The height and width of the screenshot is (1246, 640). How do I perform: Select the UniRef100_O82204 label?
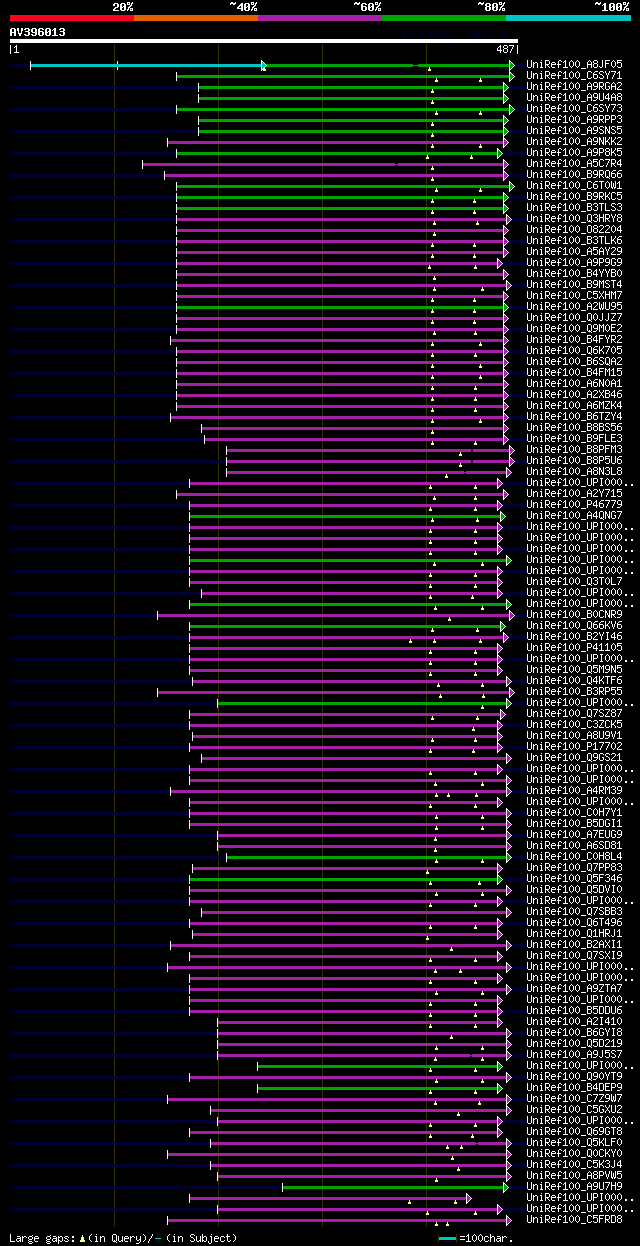point(575,230)
